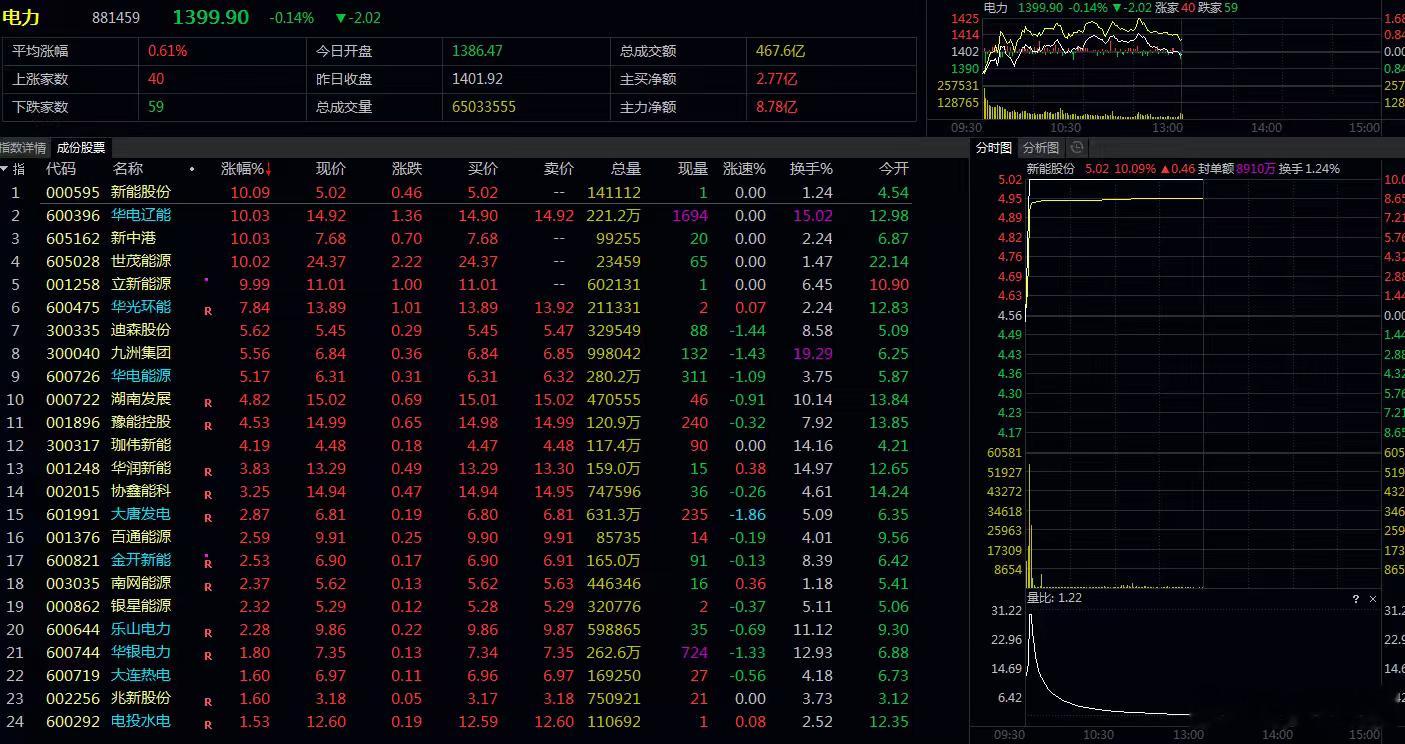Click the R marker on 大唐发电 row
Viewport: 1405px width, 744px height.
pos(208,518)
